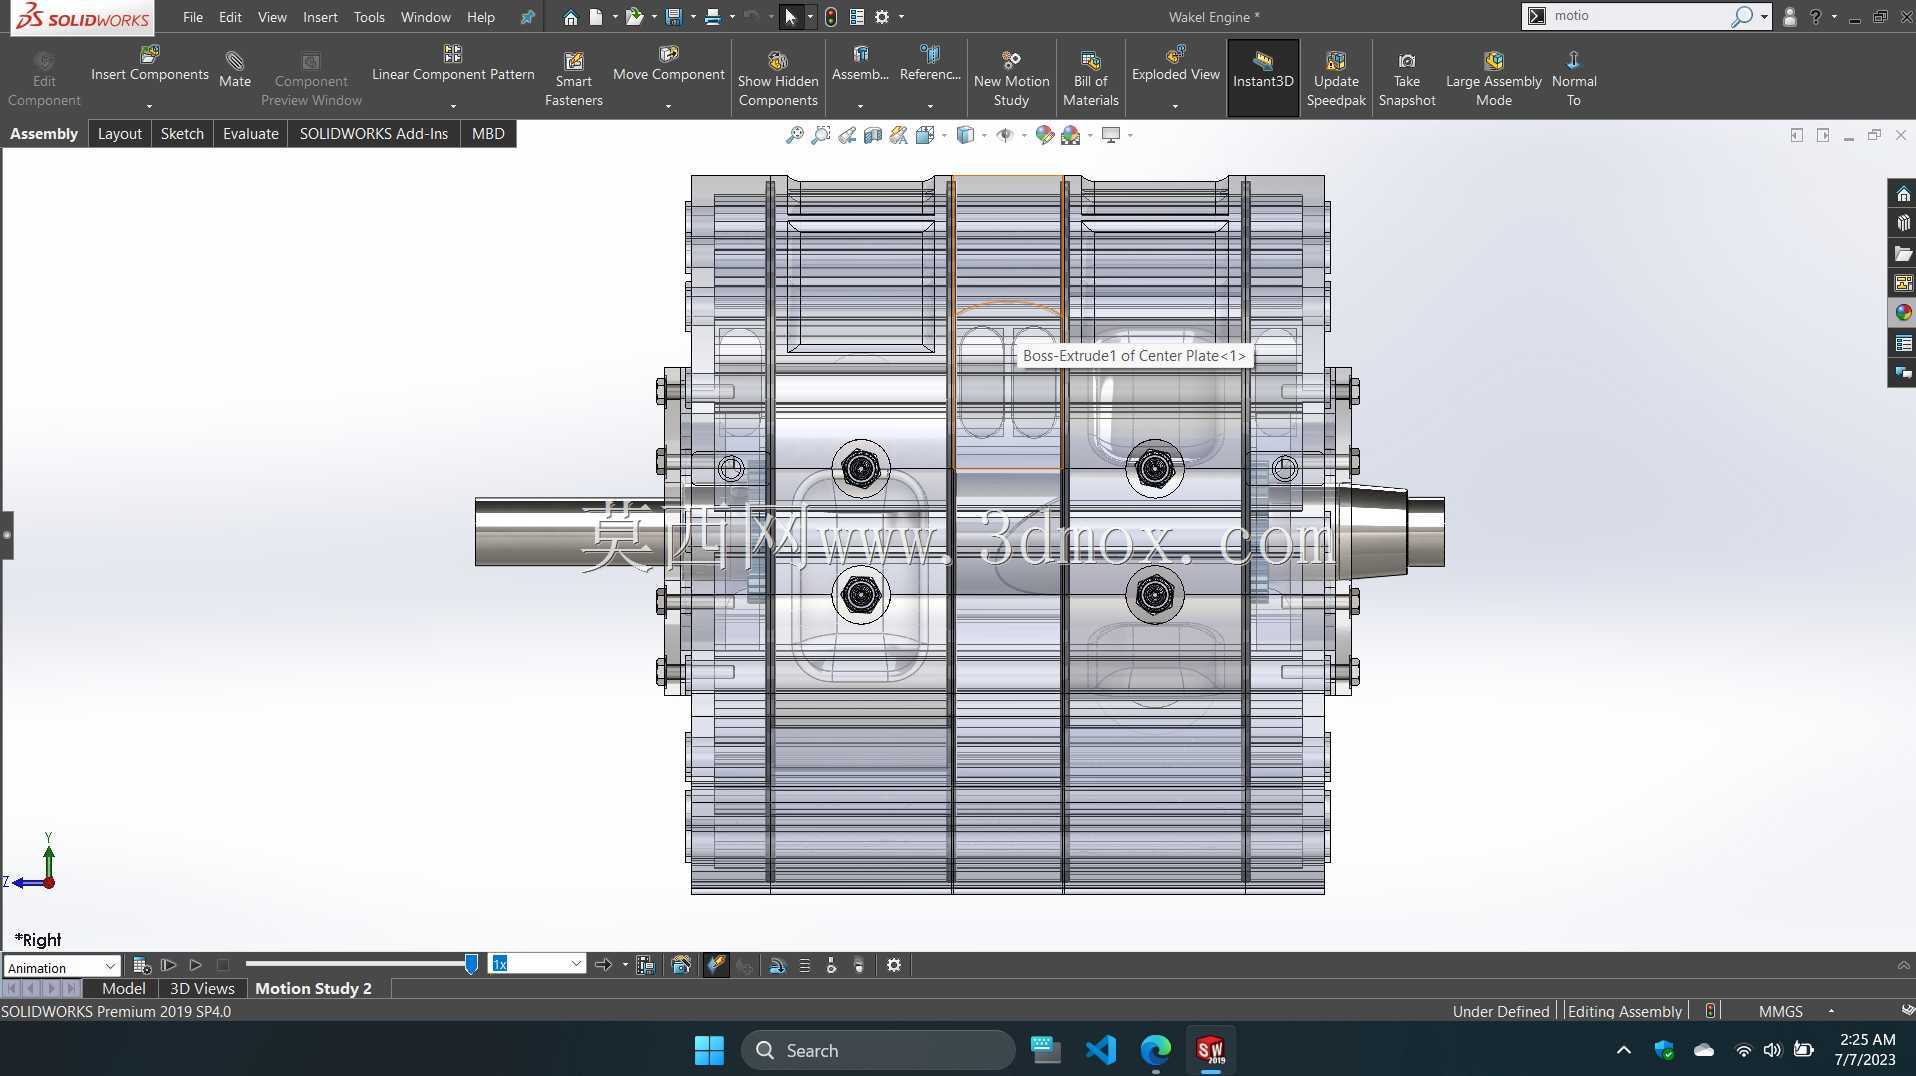Select the Take Snapshot tool

point(1406,79)
